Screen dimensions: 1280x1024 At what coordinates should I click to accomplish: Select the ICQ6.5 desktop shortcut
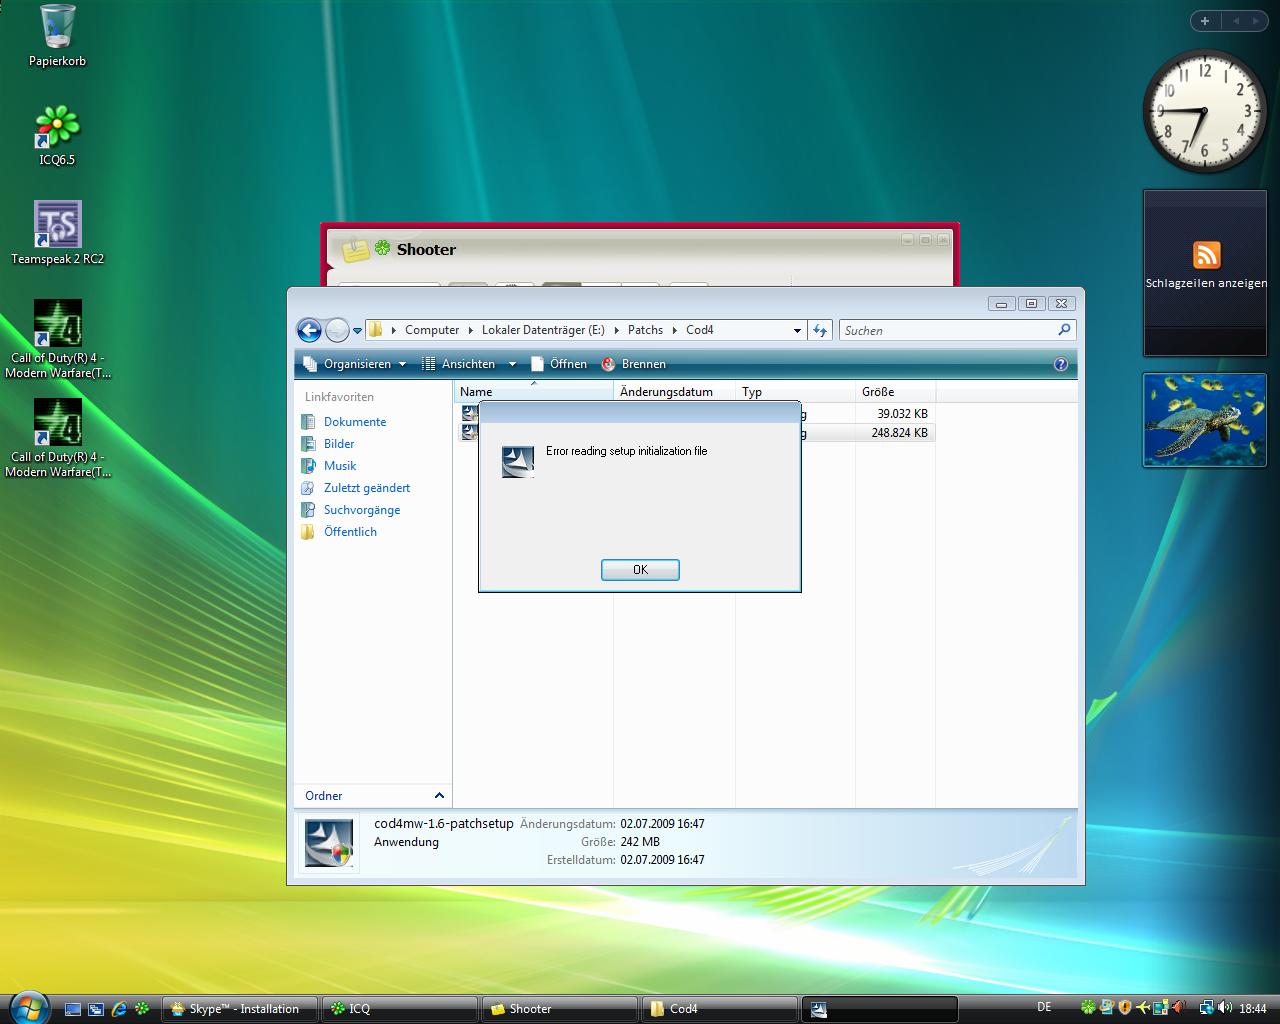click(x=57, y=135)
